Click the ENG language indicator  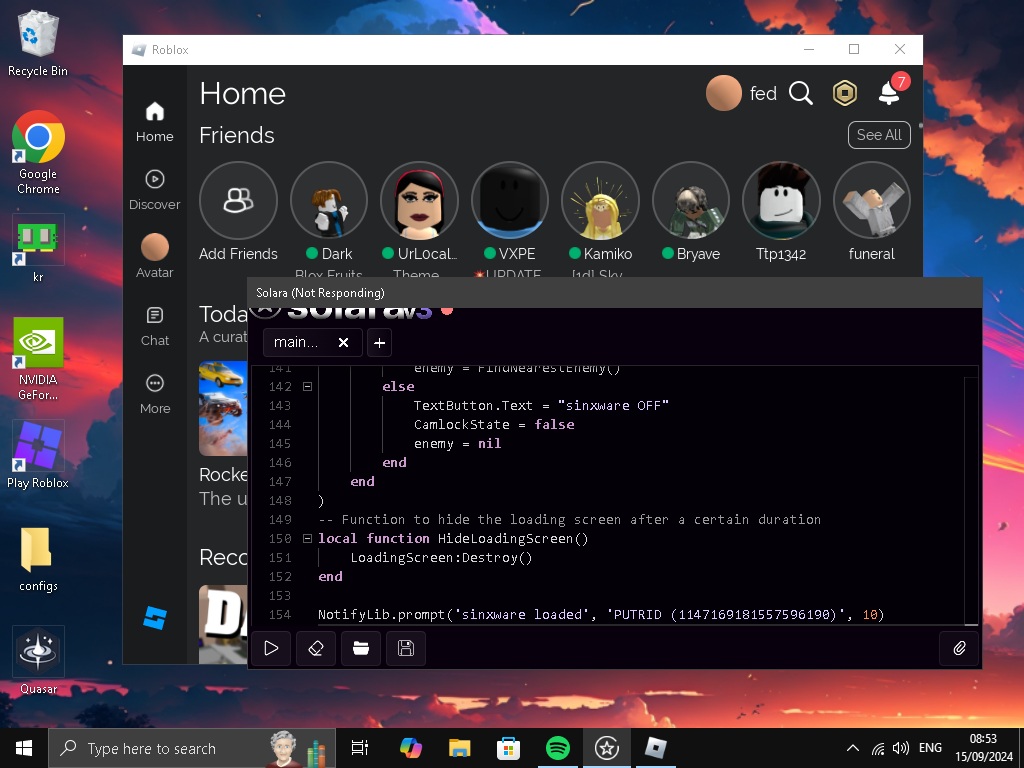point(930,748)
